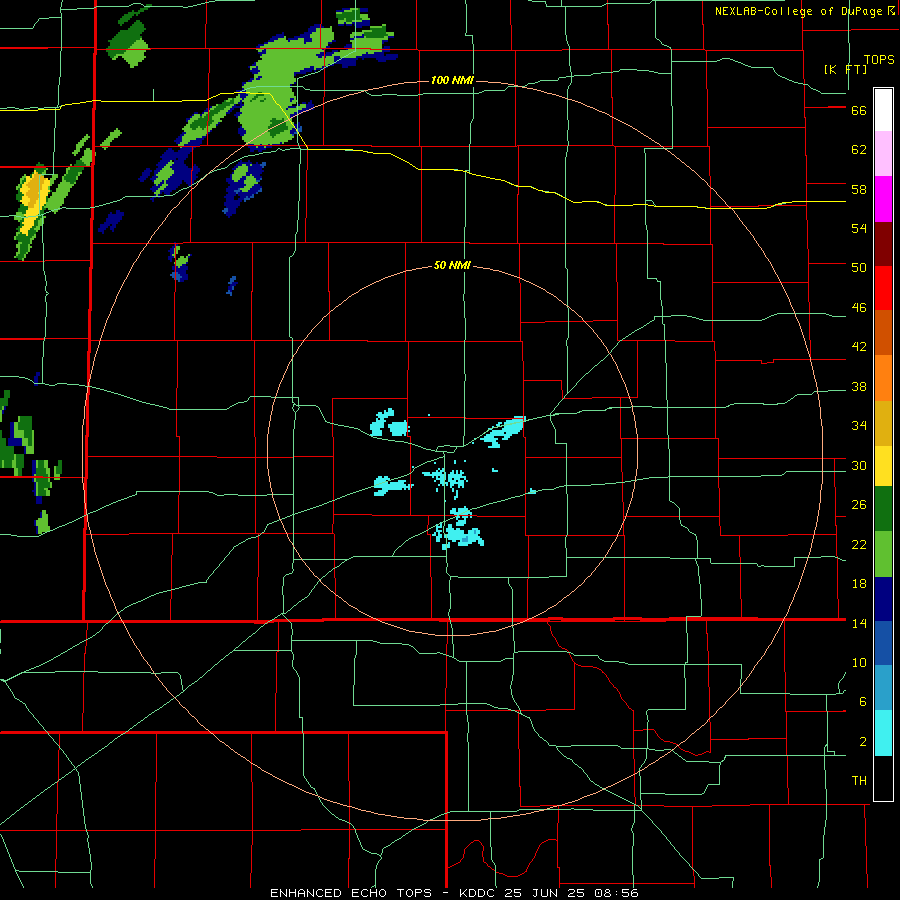Click the white top color swatch above 66
The height and width of the screenshot is (900, 900).
pyautogui.click(x=883, y=110)
